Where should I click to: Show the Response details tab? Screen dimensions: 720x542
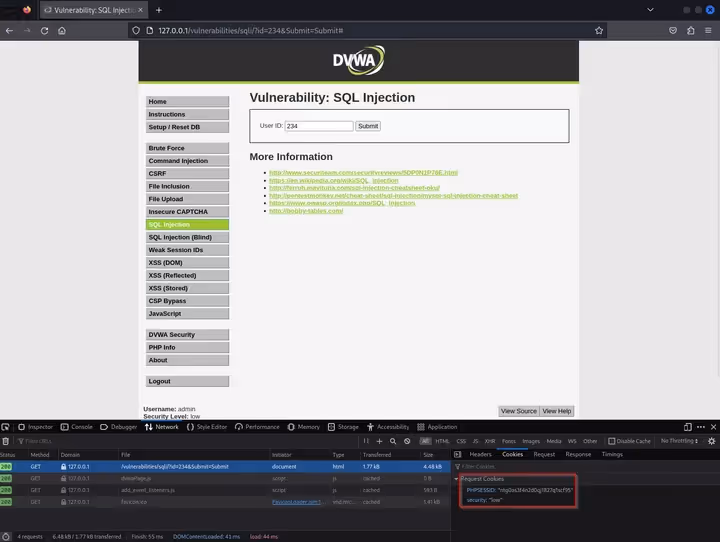tap(578, 454)
